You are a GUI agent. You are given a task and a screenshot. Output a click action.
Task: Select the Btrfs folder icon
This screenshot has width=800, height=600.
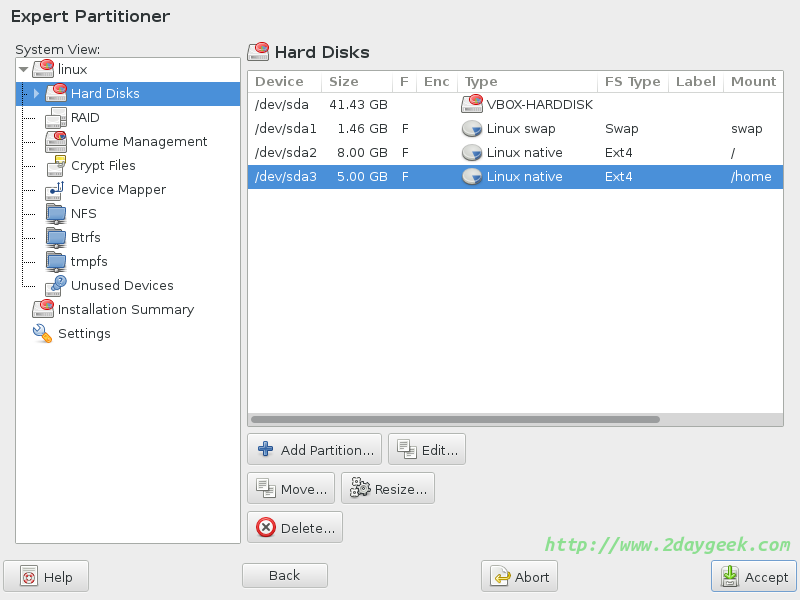pyautogui.click(x=56, y=238)
